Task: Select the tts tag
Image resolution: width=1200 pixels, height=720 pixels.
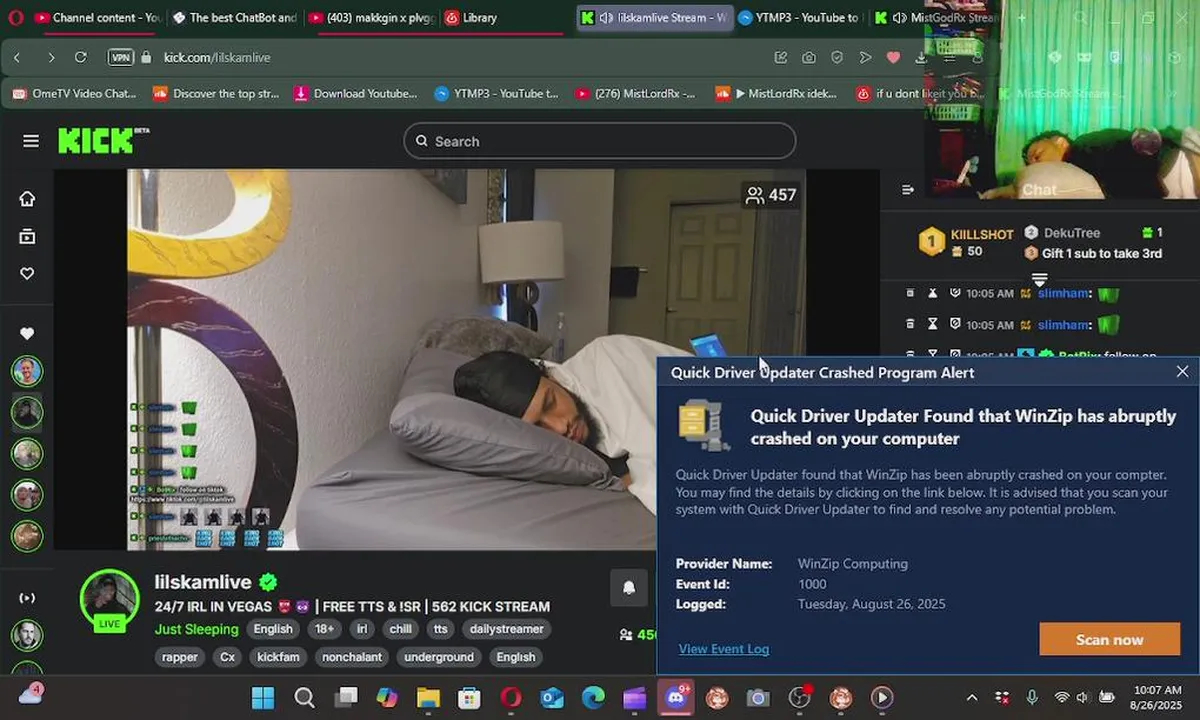Action: [x=440, y=629]
